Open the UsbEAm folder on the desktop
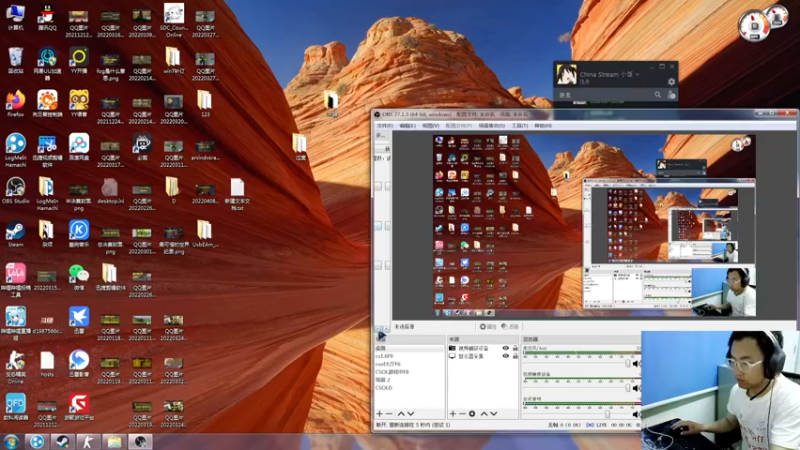 coord(205,234)
